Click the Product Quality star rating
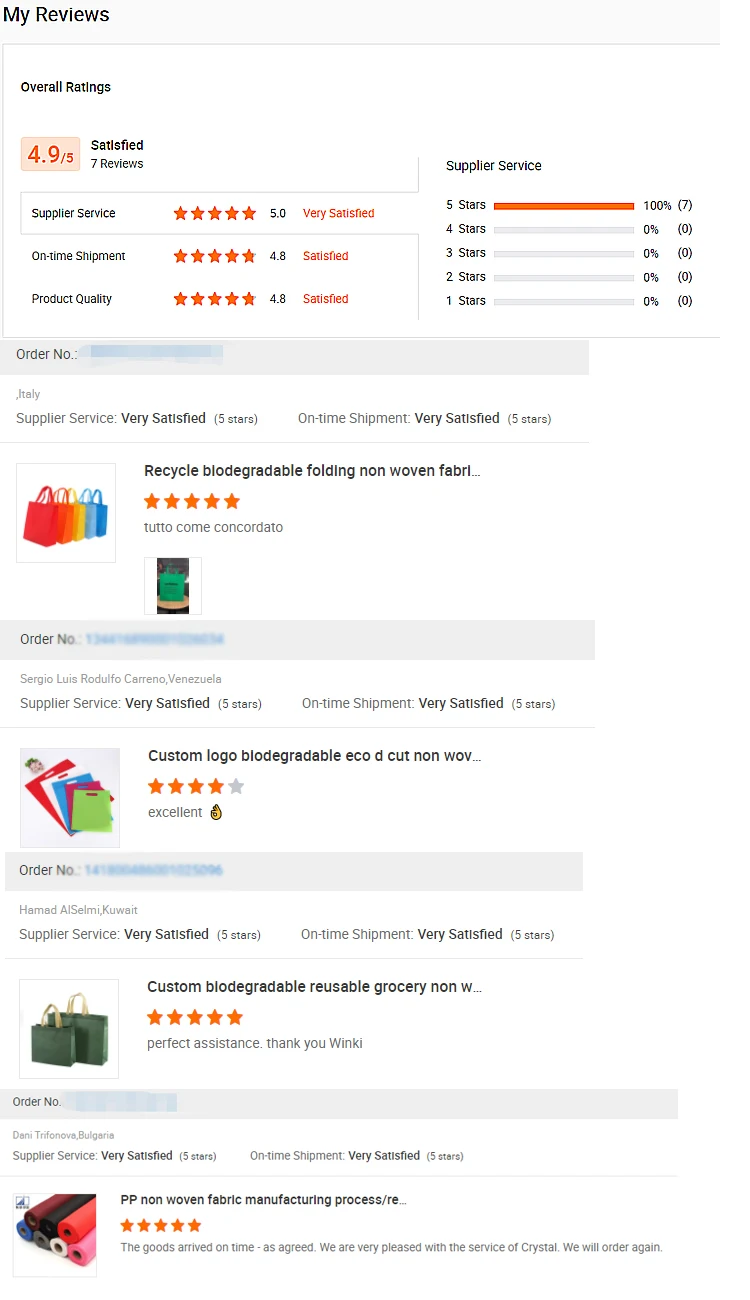Viewport: 750px width, 1300px height. (x=214, y=299)
